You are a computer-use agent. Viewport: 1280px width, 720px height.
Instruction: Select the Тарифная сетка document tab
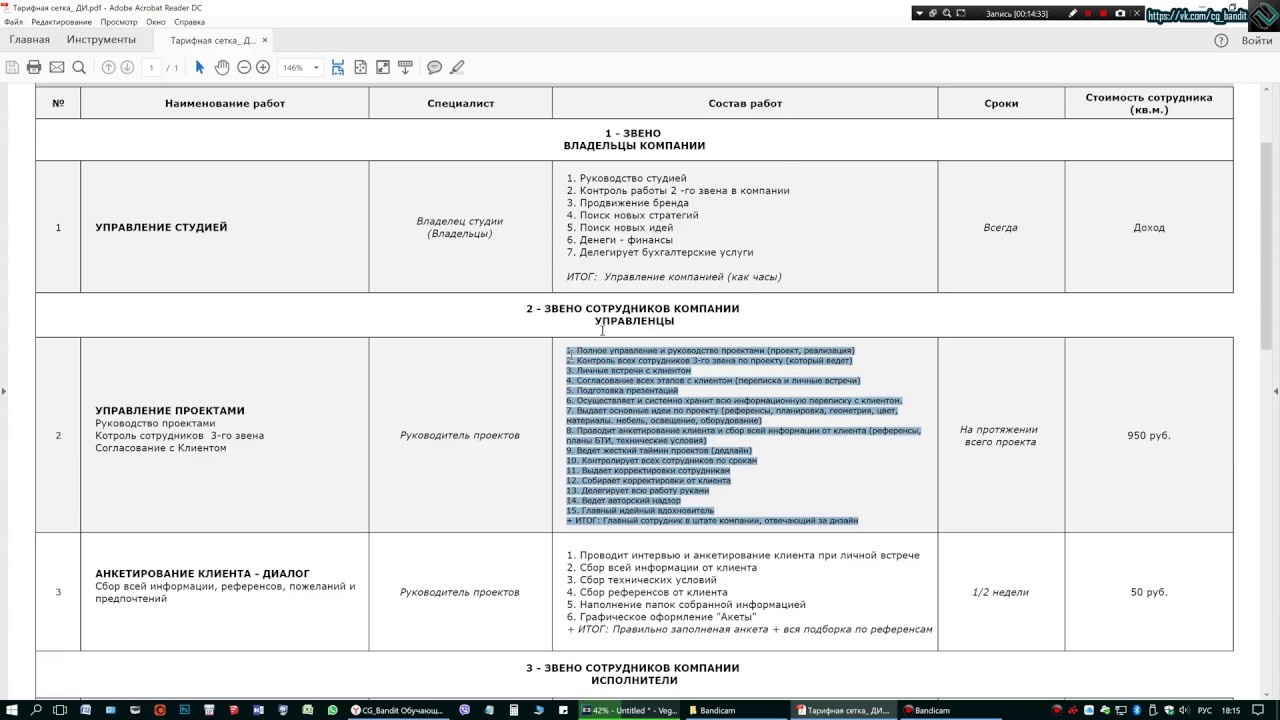213,40
